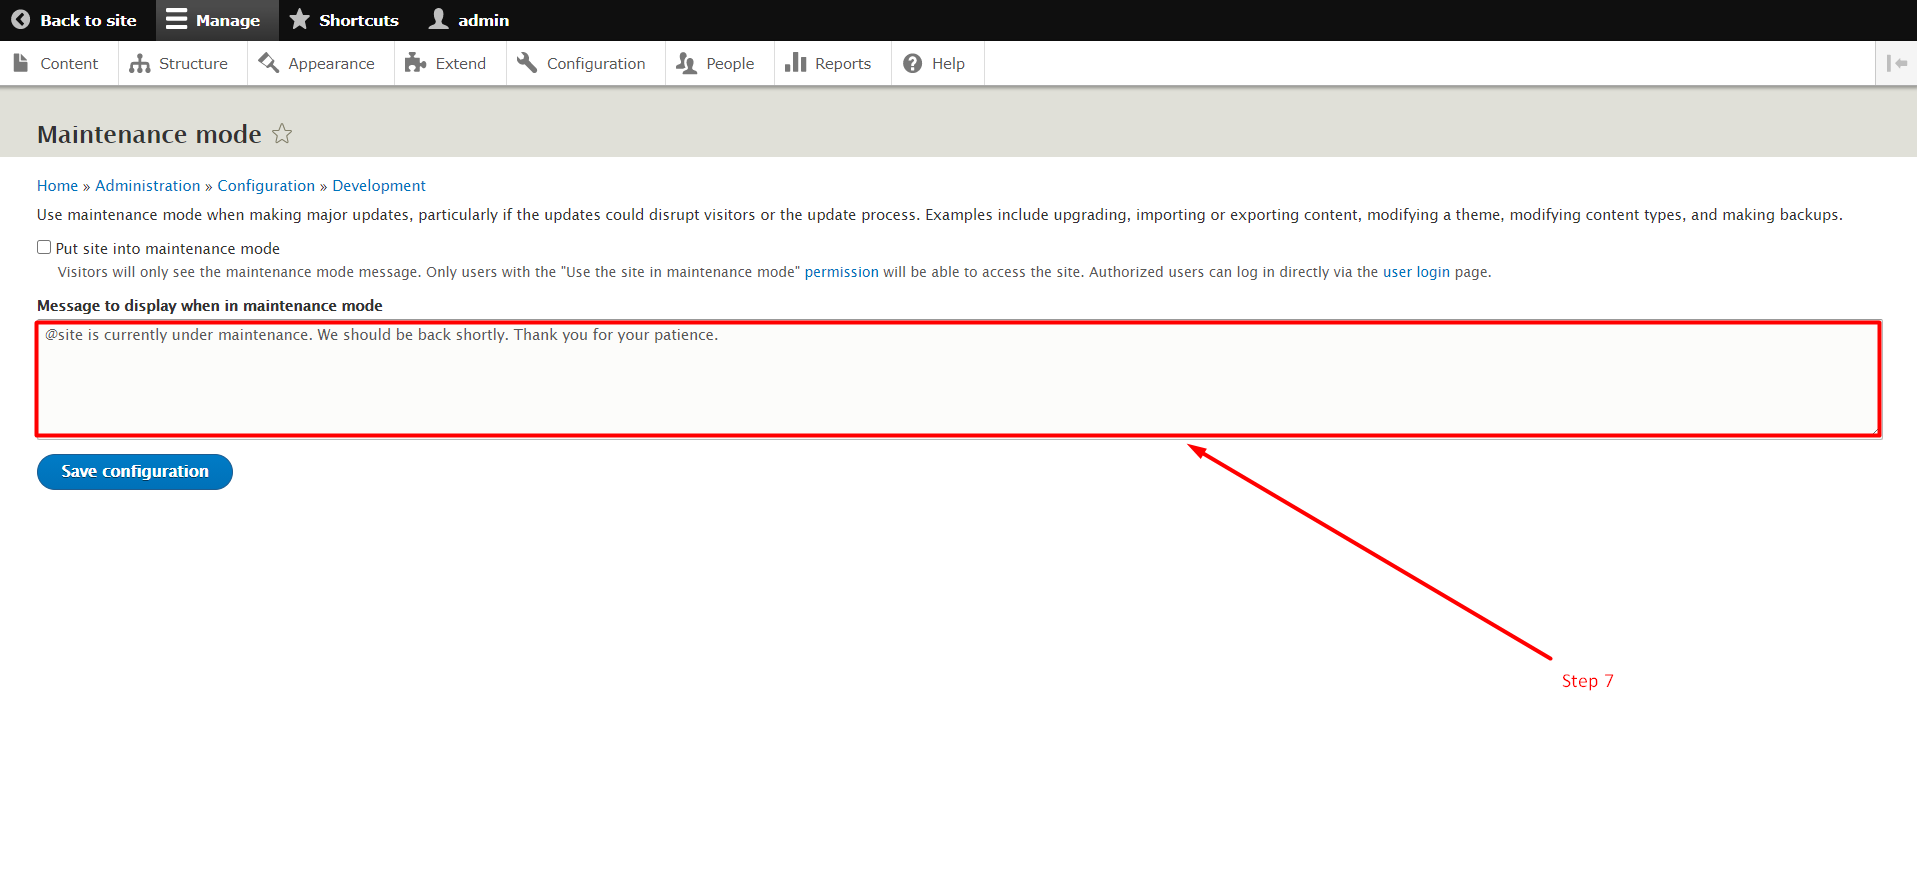1917x896 pixels.
Task: Click the Content page icon
Action: [21, 63]
